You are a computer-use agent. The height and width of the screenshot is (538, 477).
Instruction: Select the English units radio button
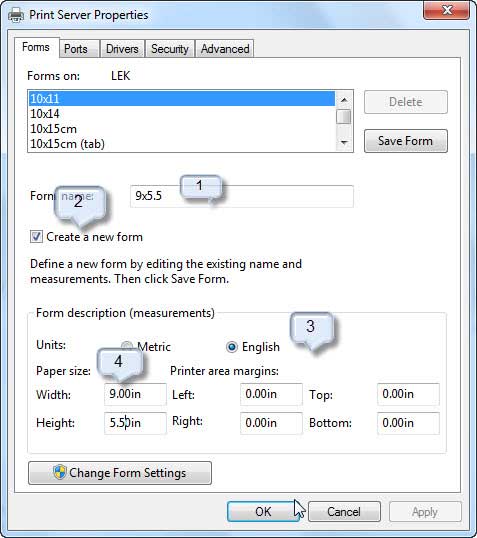click(x=232, y=347)
